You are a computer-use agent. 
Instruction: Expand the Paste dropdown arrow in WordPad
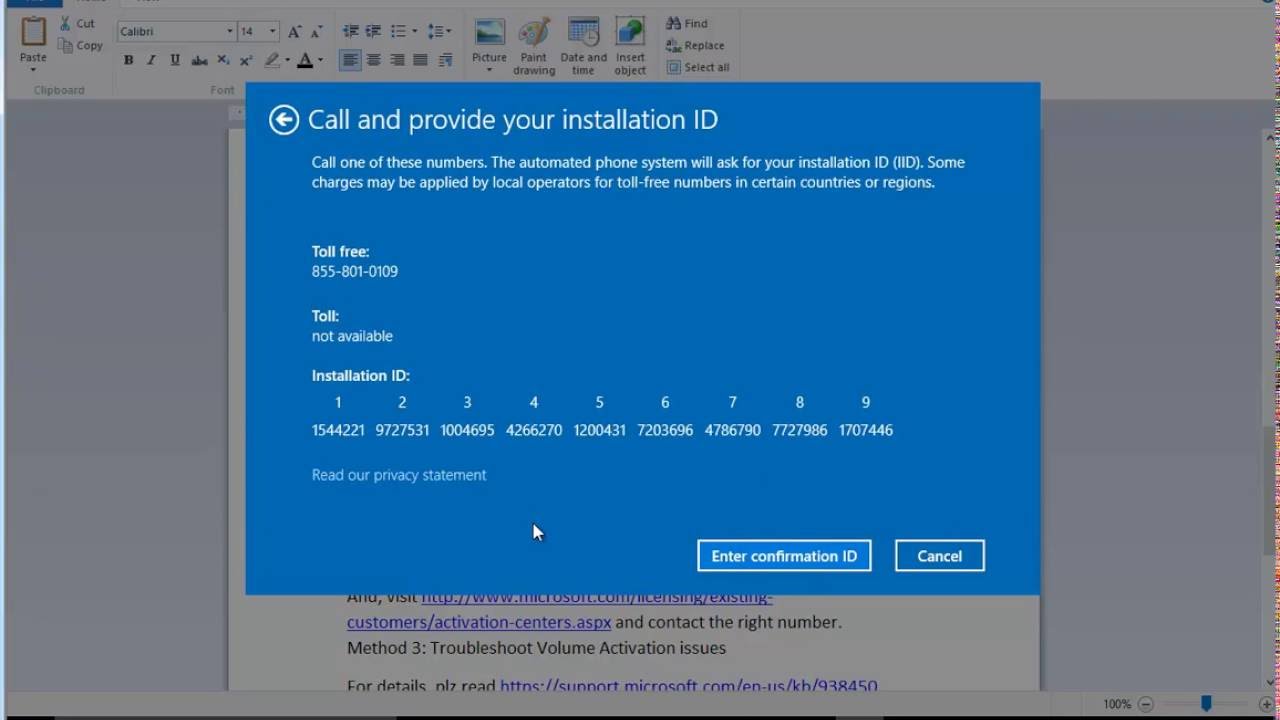pos(33,69)
